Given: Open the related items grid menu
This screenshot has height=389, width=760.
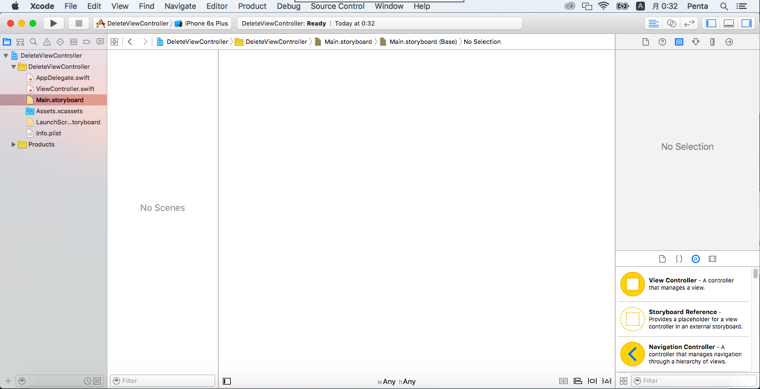Looking at the screenshot, I should (x=114, y=42).
